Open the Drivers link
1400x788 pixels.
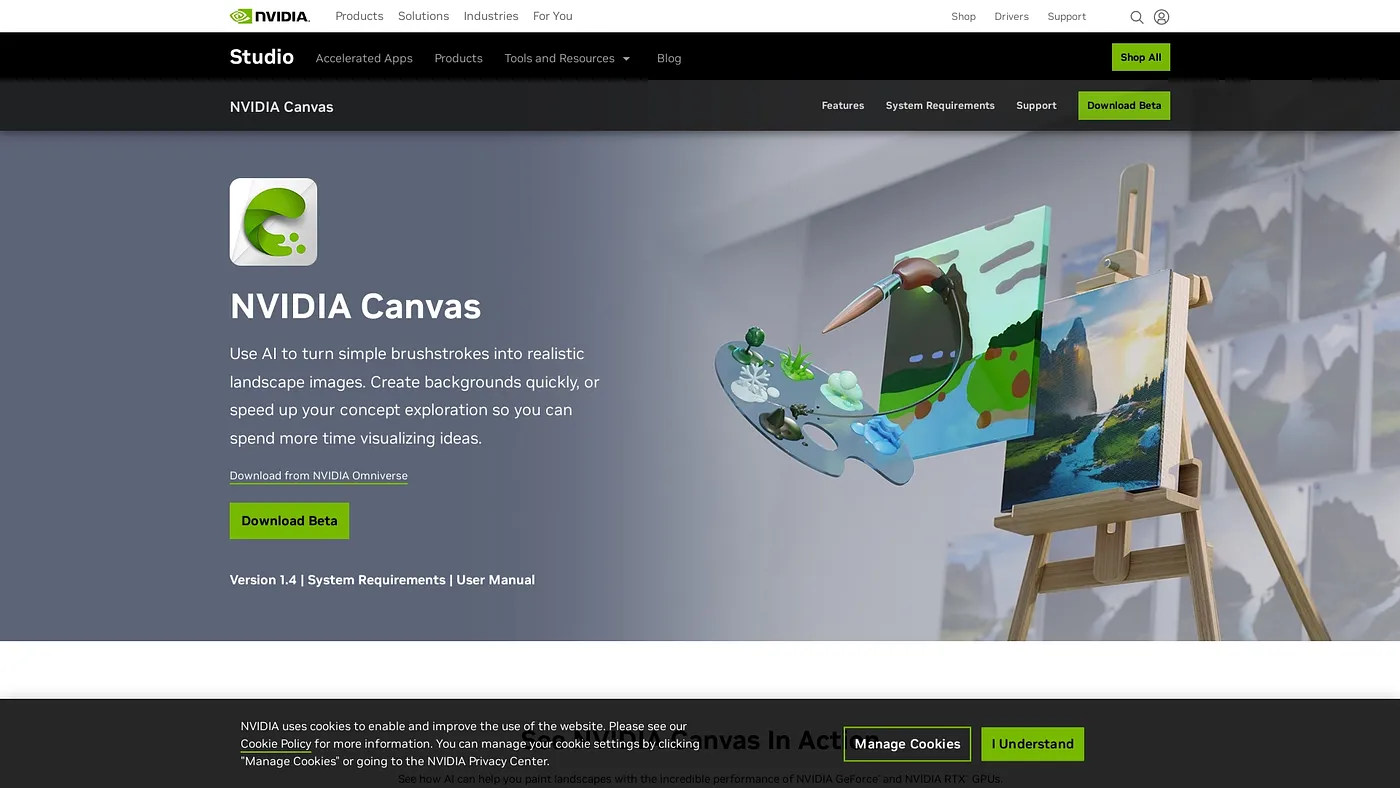click(x=1011, y=17)
